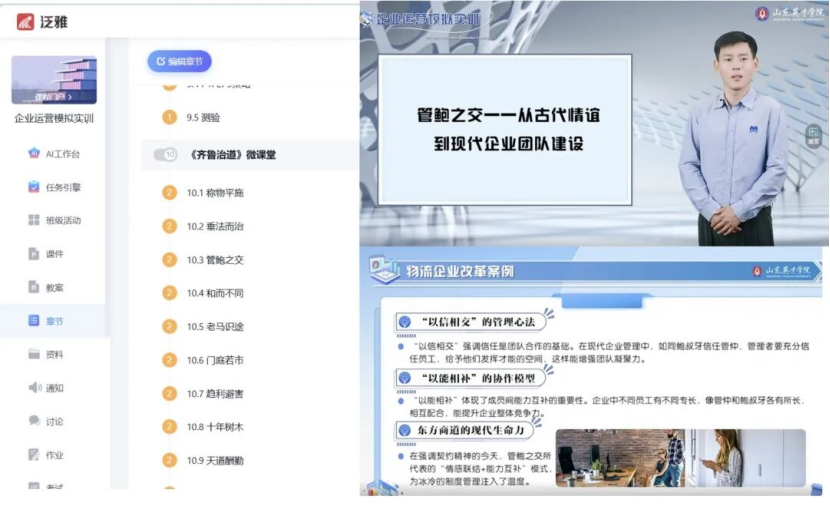Viewport: 830px width, 507px height.
Task: Open the 教案 sidebar menu item
Action: 54,288
